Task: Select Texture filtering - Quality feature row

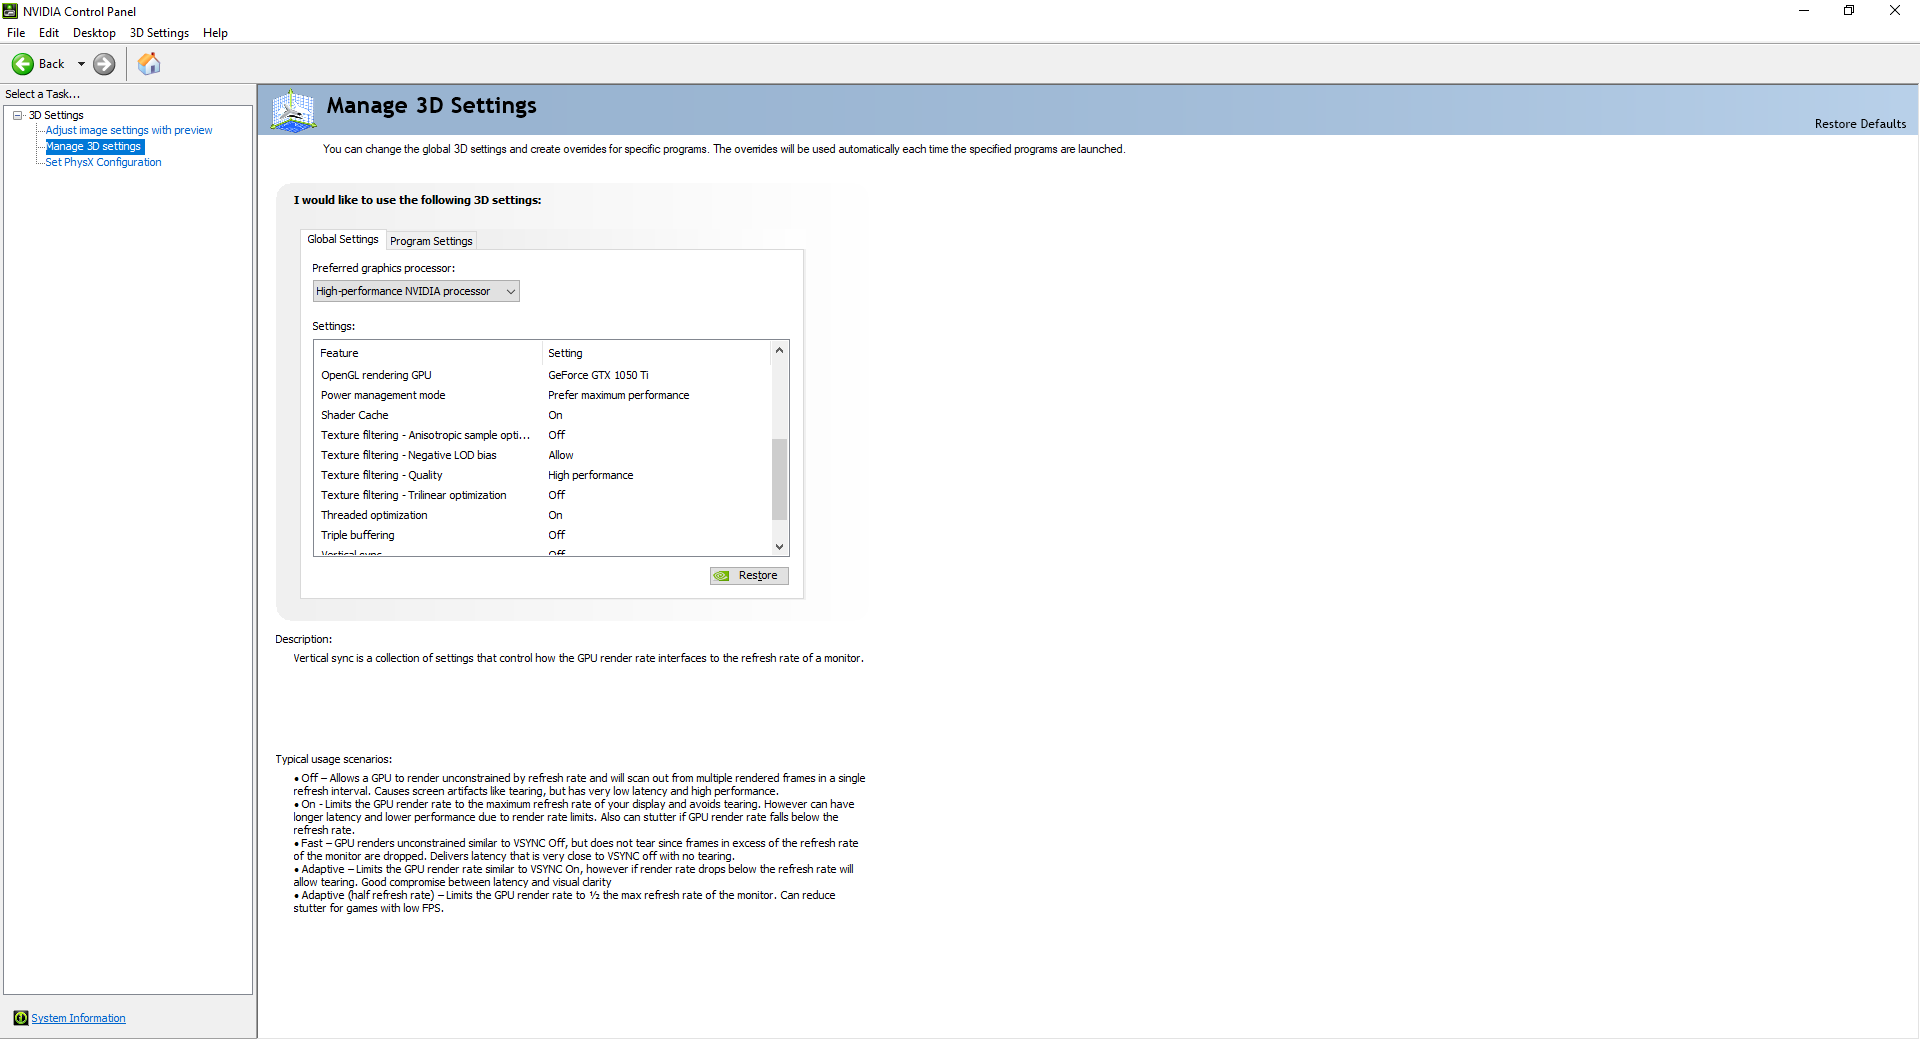Action: click(x=542, y=475)
